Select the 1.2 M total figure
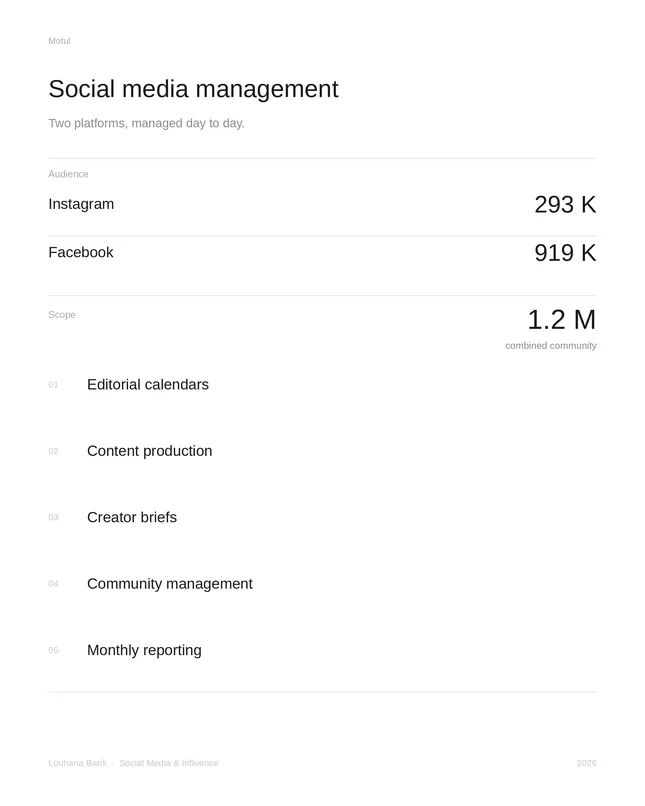The height and width of the screenshot is (806, 645). (x=562, y=320)
